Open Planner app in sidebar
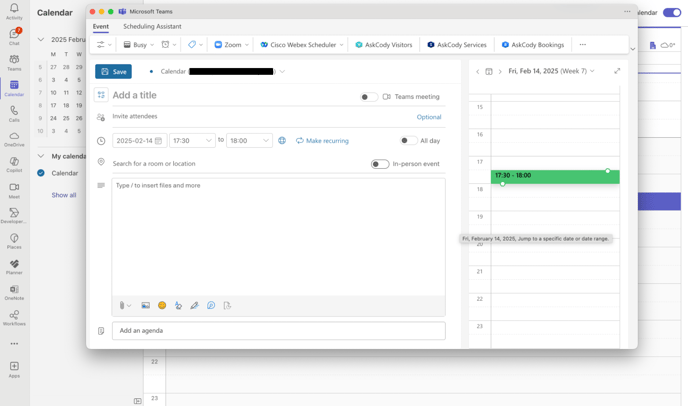688x406 pixels. (x=14, y=267)
